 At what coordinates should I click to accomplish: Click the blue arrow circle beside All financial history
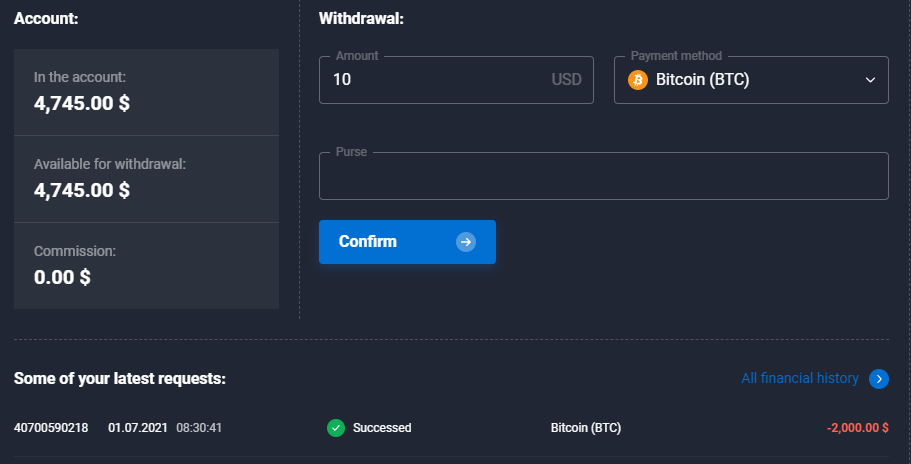pyautogui.click(x=878, y=378)
